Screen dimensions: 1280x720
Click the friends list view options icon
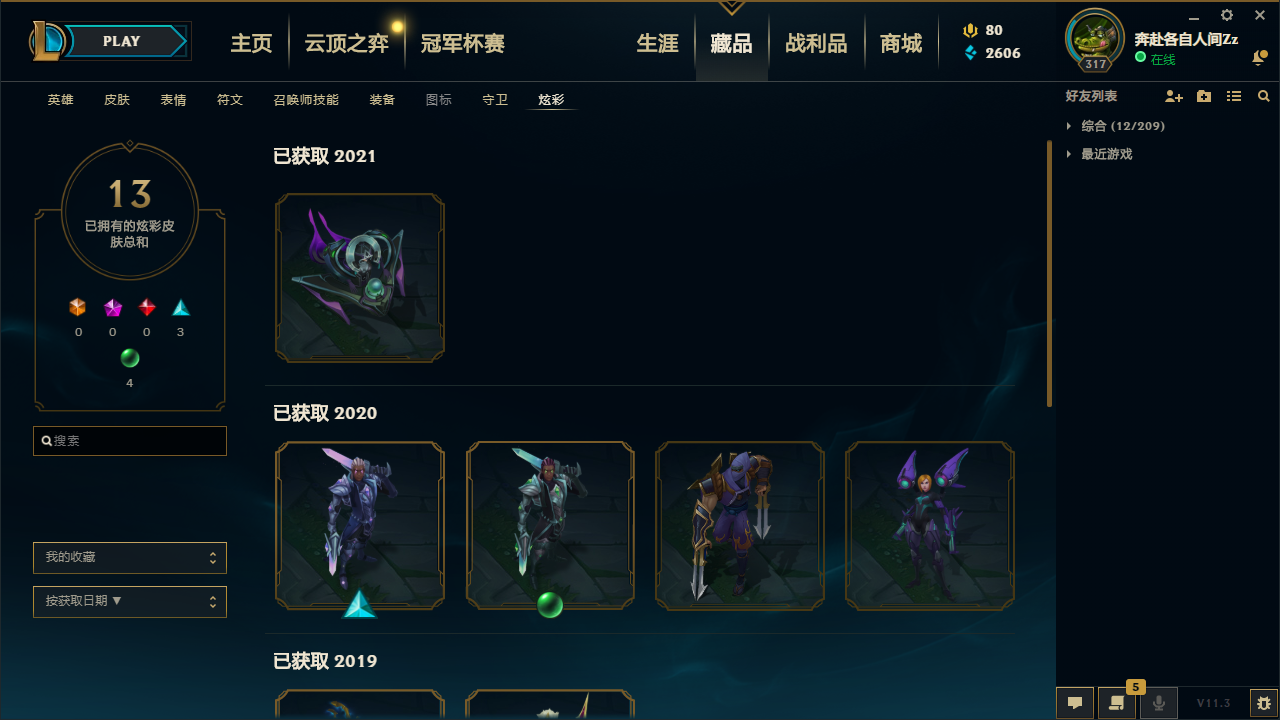1234,96
